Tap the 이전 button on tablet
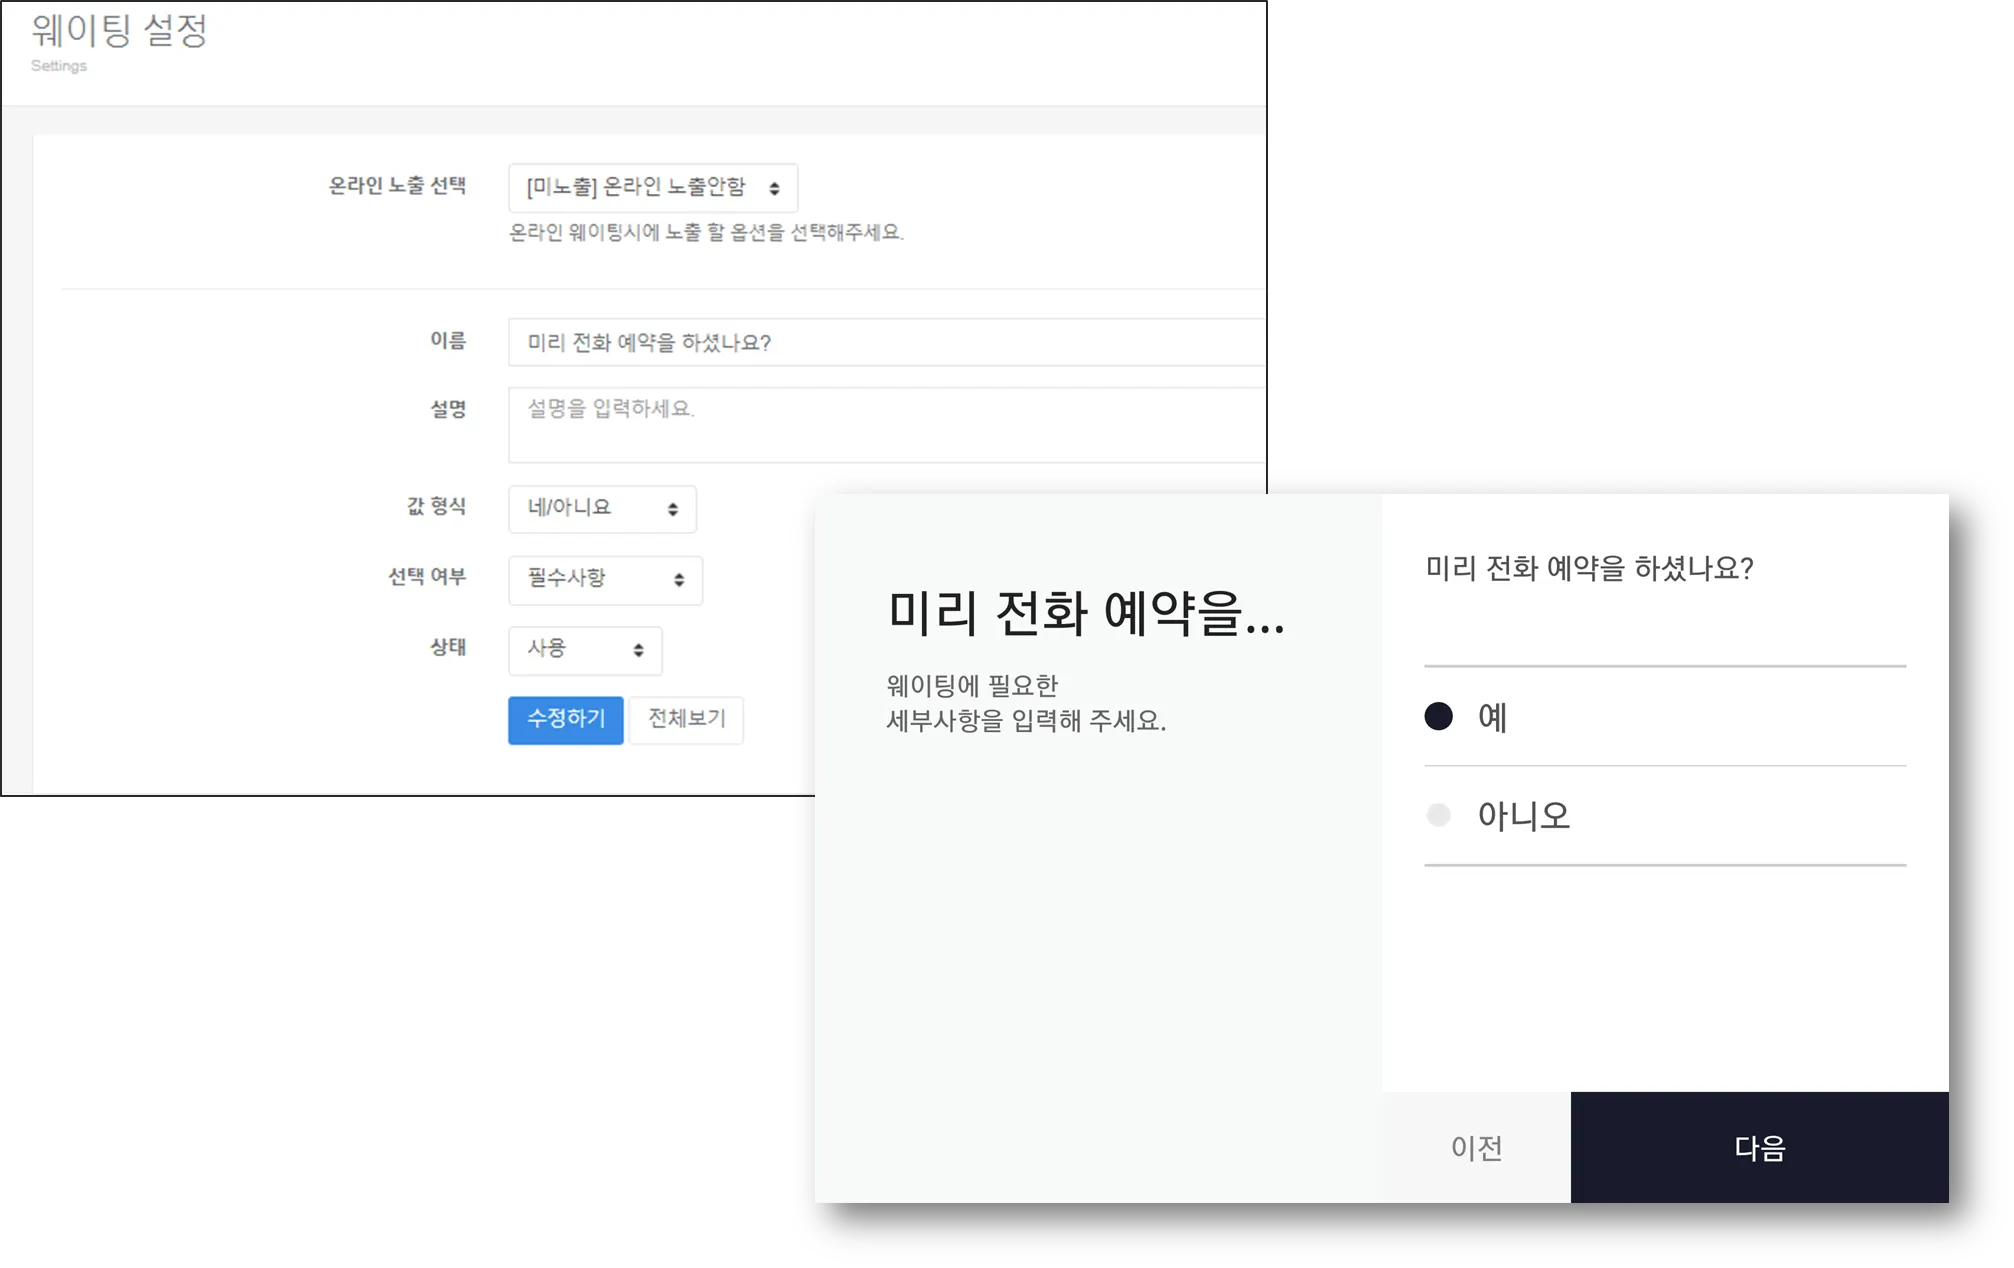This screenshot has width=2014, height=1268. pos(1476,1147)
